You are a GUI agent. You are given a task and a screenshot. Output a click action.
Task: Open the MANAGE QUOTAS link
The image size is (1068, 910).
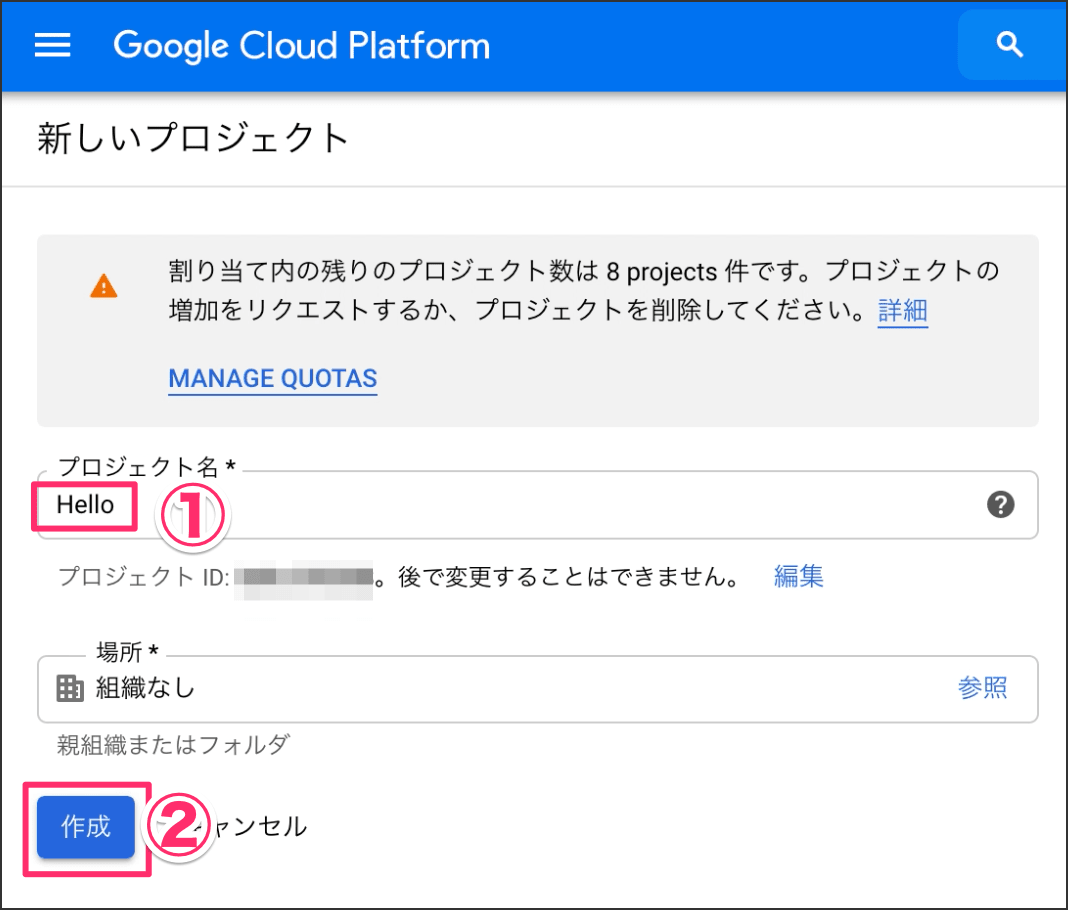273,379
